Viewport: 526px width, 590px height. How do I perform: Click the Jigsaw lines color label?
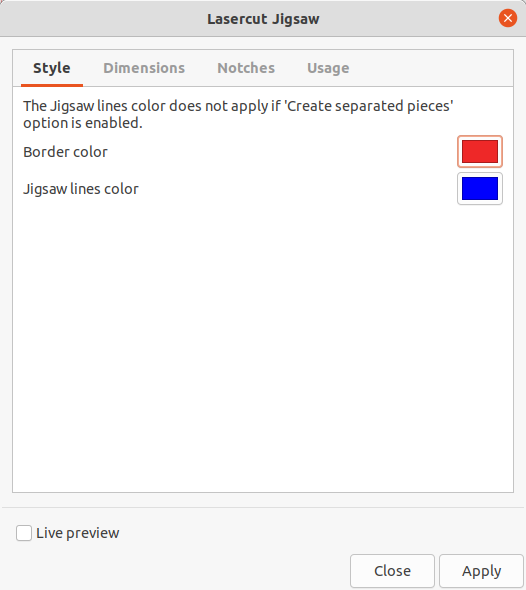(81, 189)
